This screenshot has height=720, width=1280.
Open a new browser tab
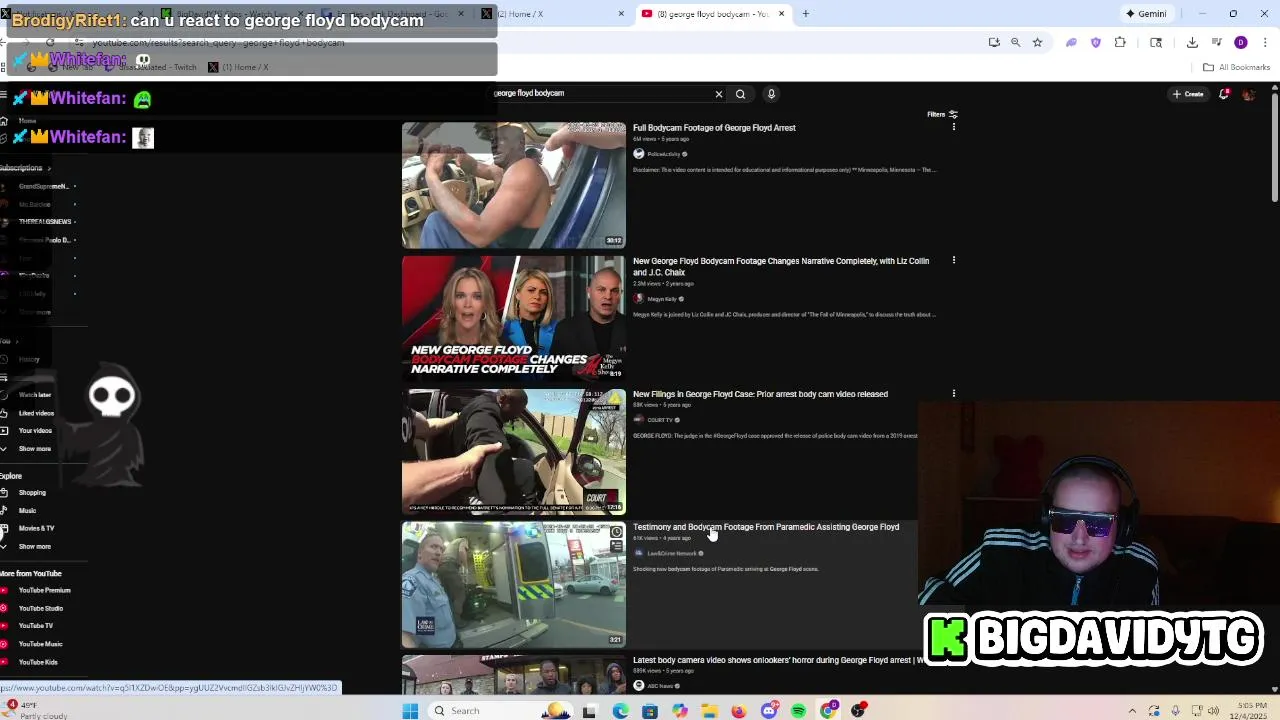click(x=805, y=14)
